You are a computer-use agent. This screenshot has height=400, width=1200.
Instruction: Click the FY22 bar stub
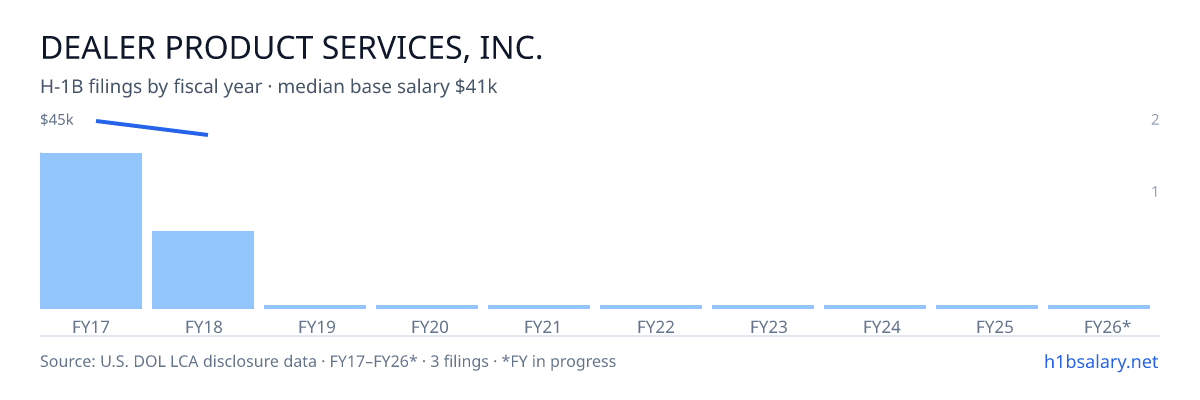pyautogui.click(x=651, y=307)
